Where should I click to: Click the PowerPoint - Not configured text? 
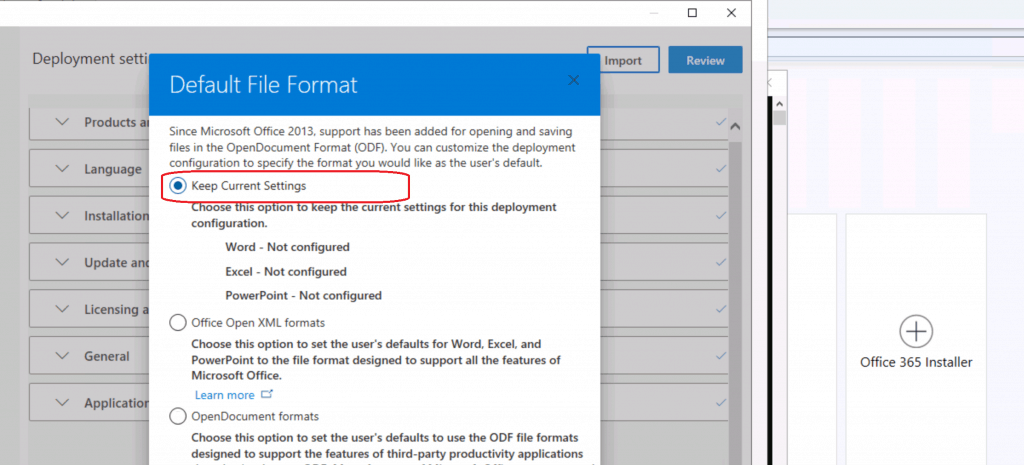(303, 295)
